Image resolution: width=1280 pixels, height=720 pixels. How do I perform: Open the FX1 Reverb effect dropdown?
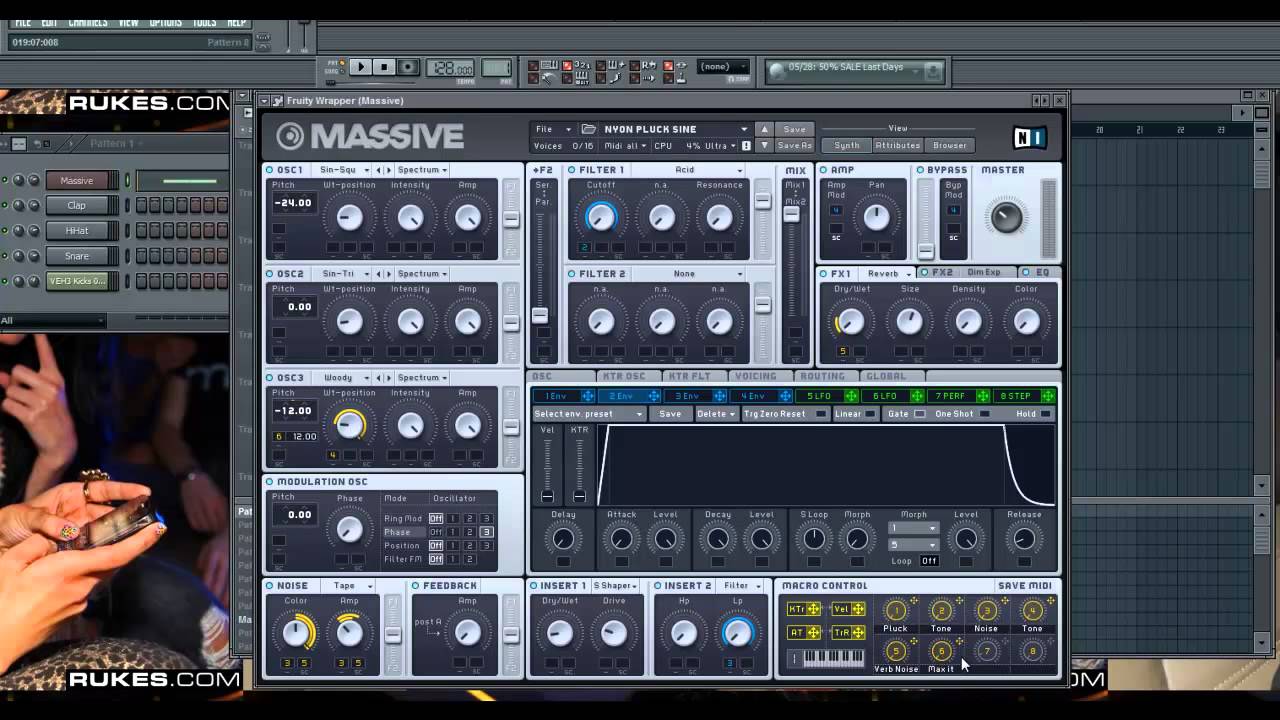pos(889,274)
